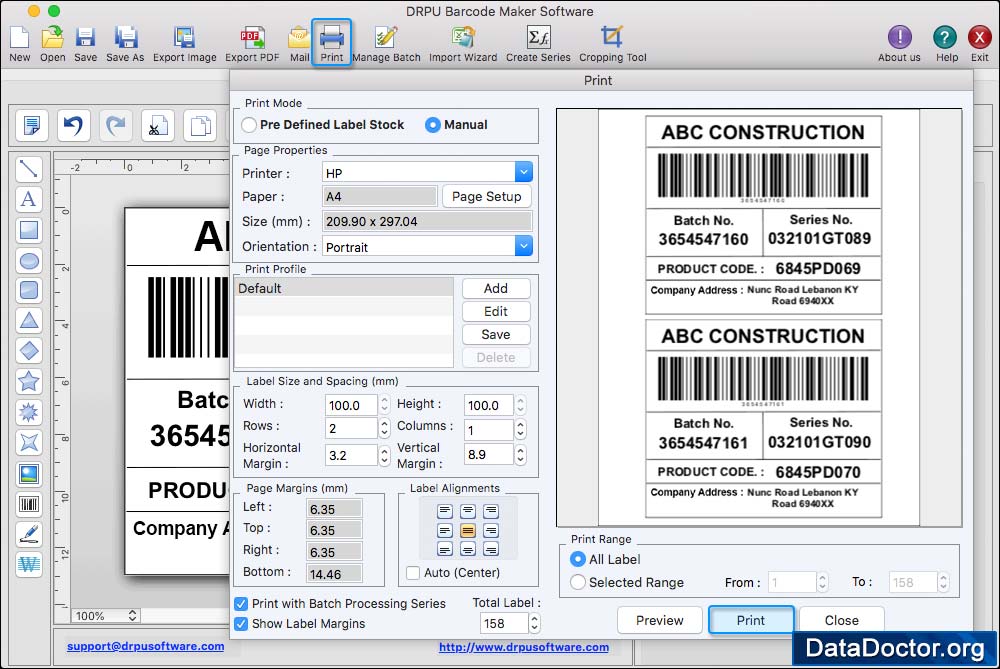Viewport: 1000px width, 669px height.
Task: Adjust the Rows stepper
Action: pyautogui.click(x=384, y=428)
